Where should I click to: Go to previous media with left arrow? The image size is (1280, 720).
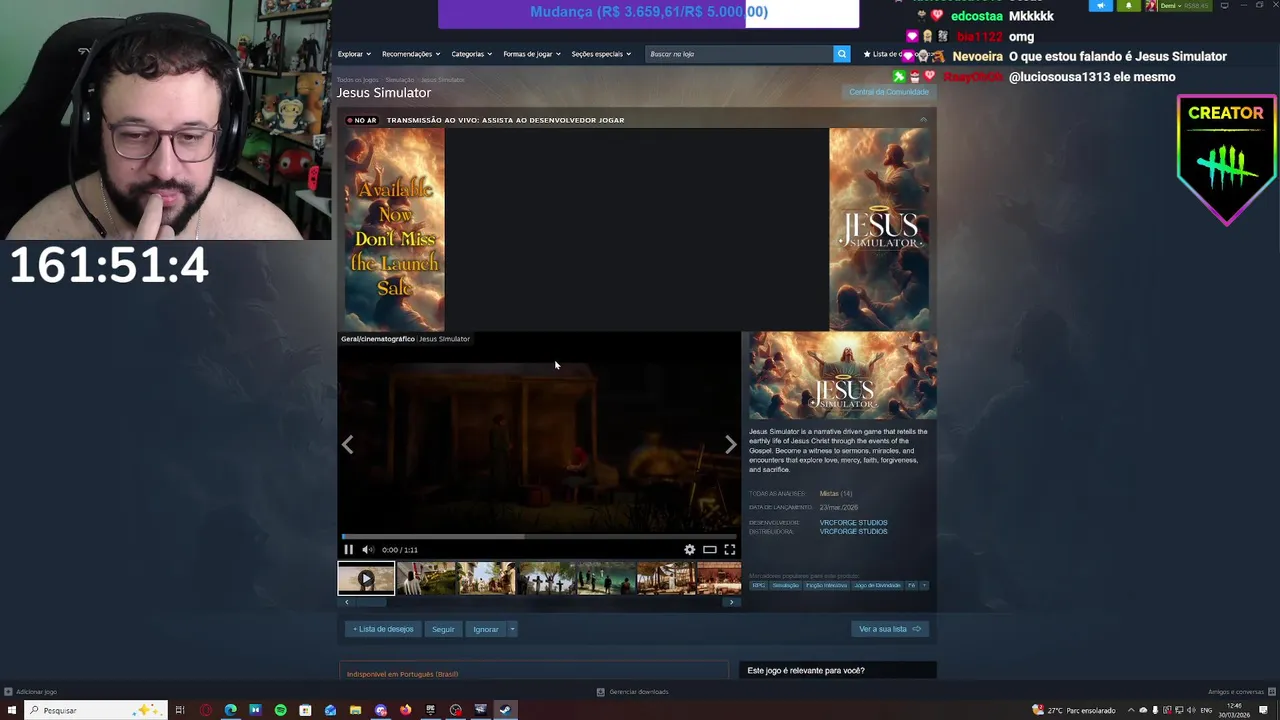348,444
